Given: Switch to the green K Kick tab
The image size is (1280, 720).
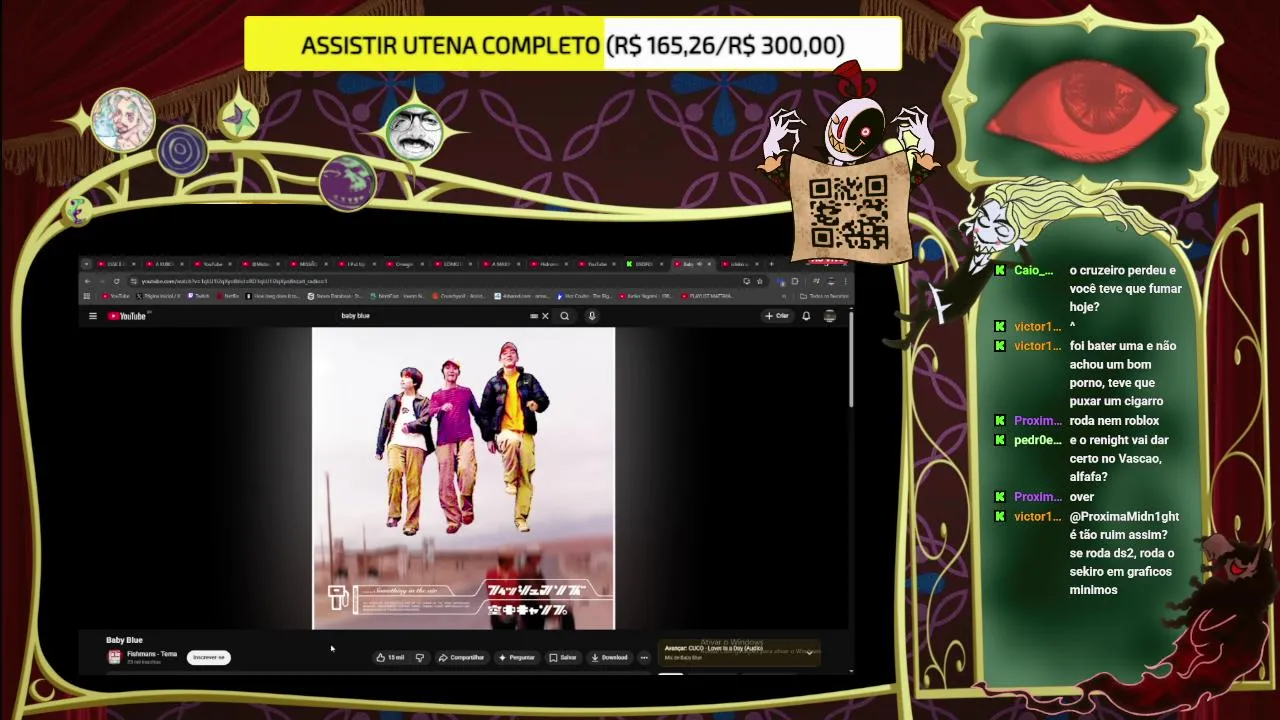Looking at the screenshot, I should (x=645, y=264).
